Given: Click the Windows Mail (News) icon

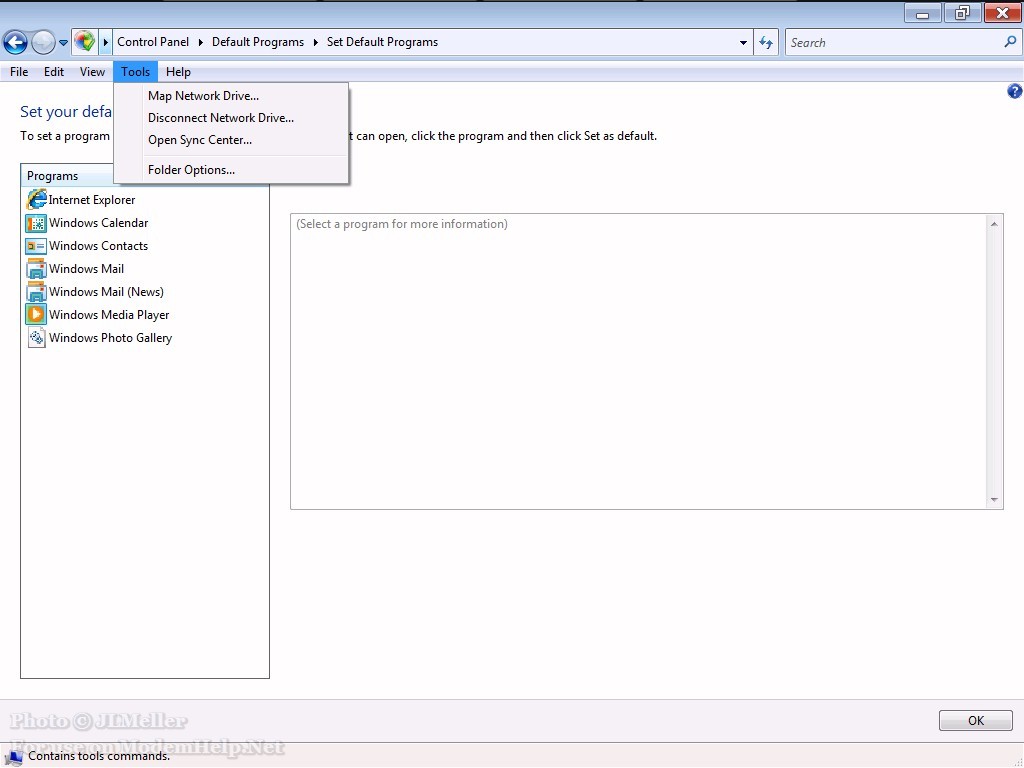Looking at the screenshot, I should click(x=36, y=292).
